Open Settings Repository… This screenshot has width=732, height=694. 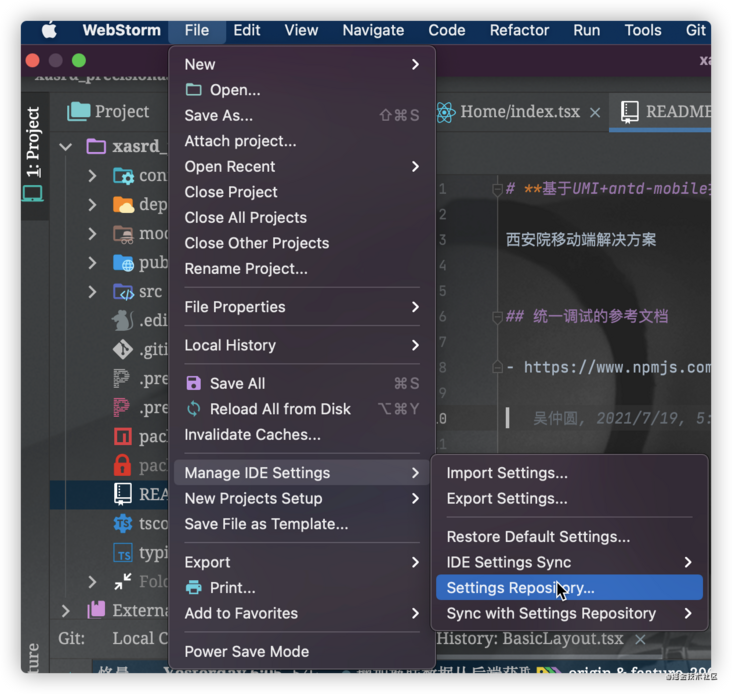pos(569,588)
